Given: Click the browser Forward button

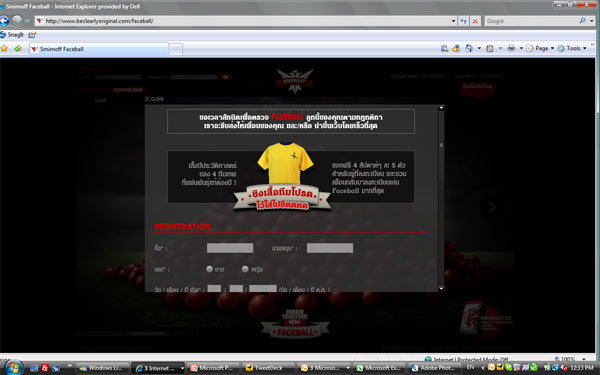Looking at the screenshot, I should coord(17,21).
